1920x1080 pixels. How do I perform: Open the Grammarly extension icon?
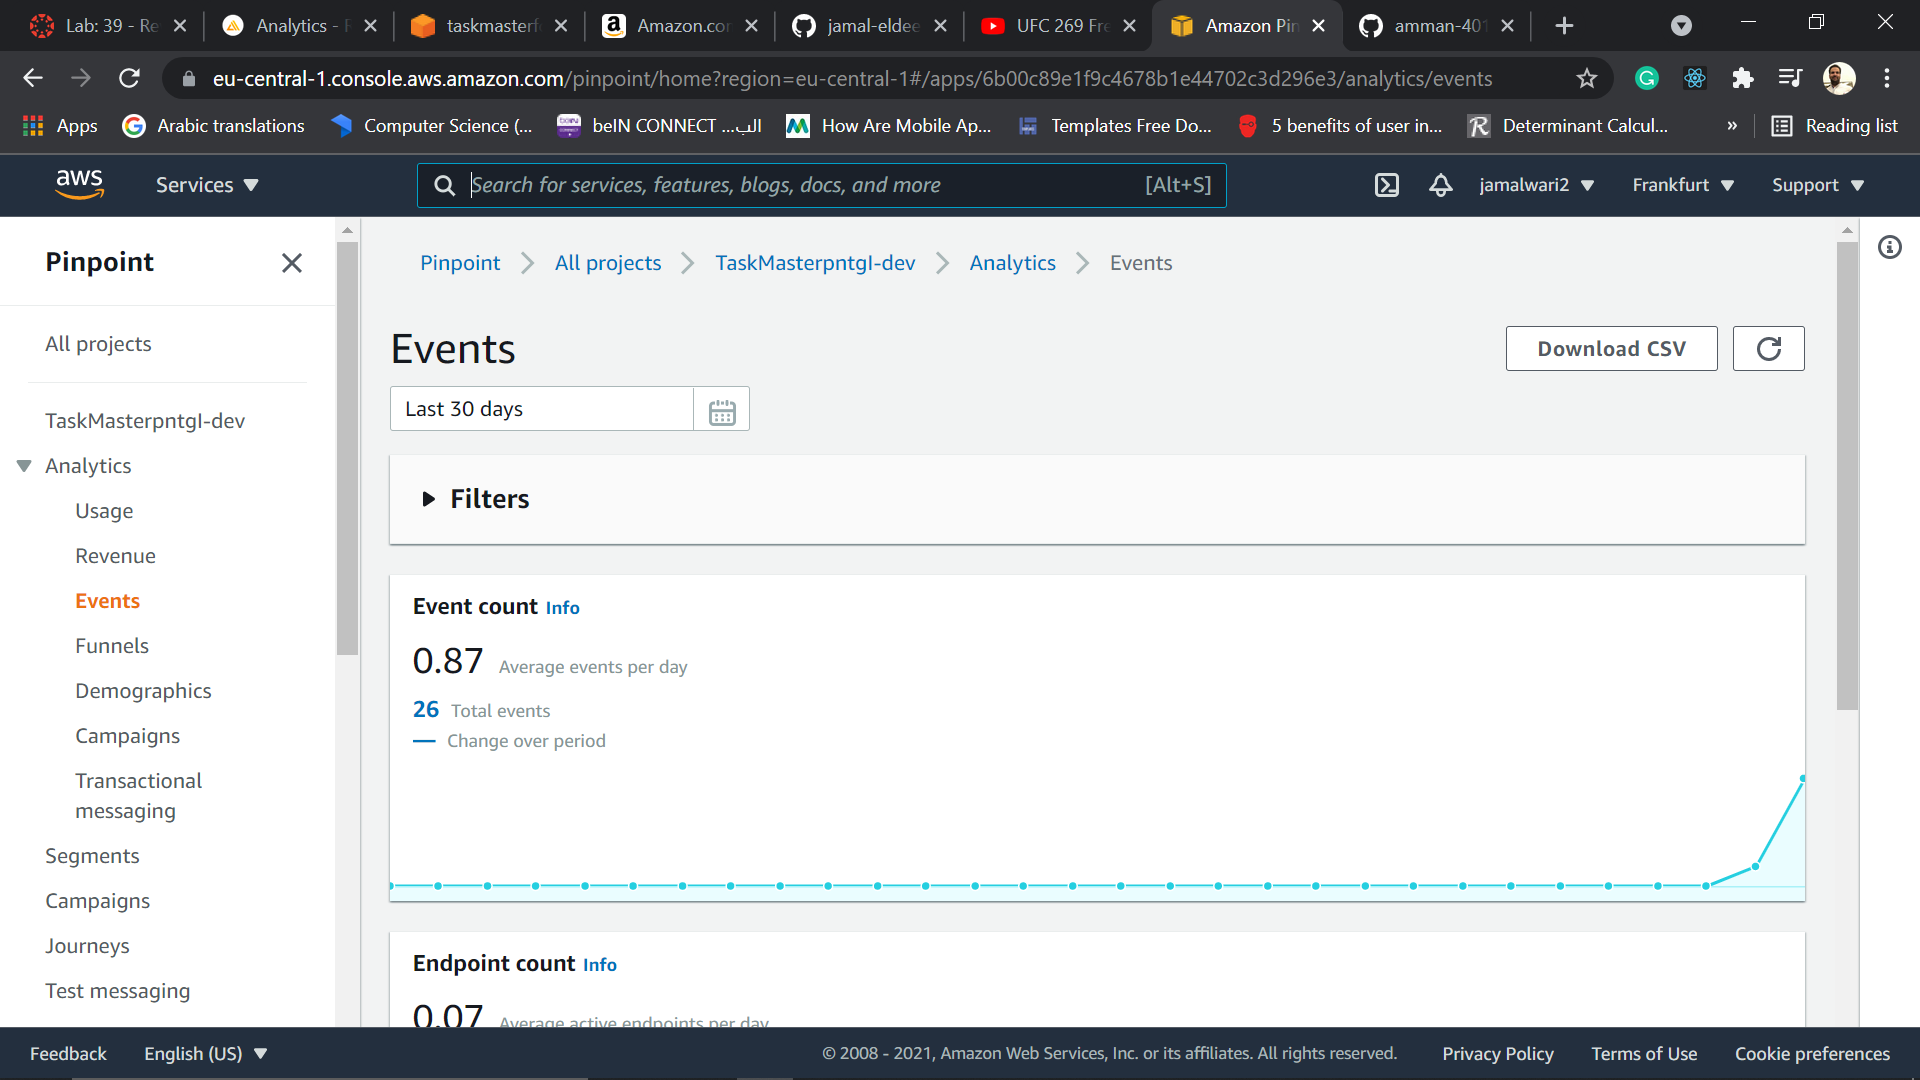tap(1646, 78)
